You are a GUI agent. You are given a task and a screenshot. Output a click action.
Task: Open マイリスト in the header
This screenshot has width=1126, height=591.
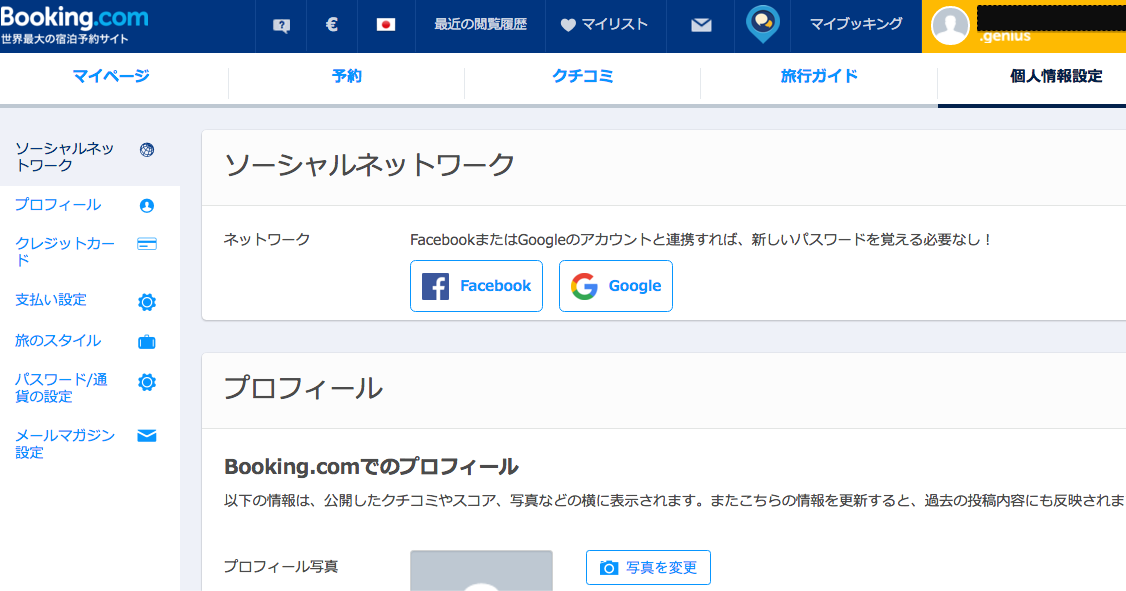pos(615,24)
